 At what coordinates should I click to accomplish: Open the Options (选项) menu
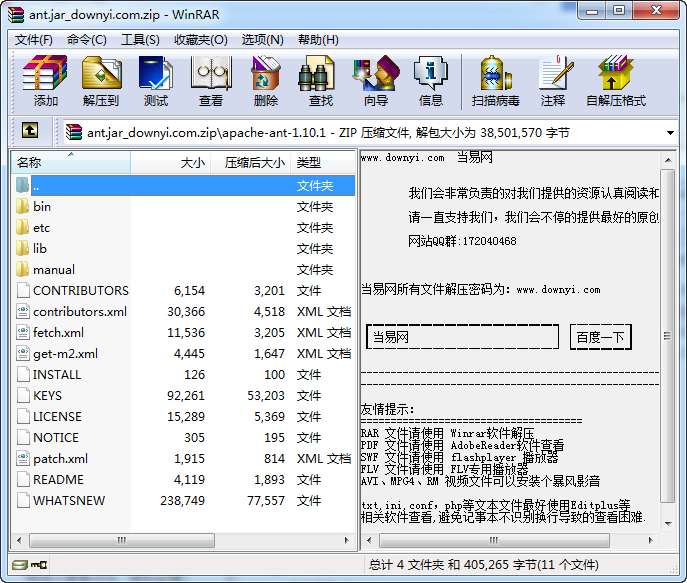coord(262,40)
